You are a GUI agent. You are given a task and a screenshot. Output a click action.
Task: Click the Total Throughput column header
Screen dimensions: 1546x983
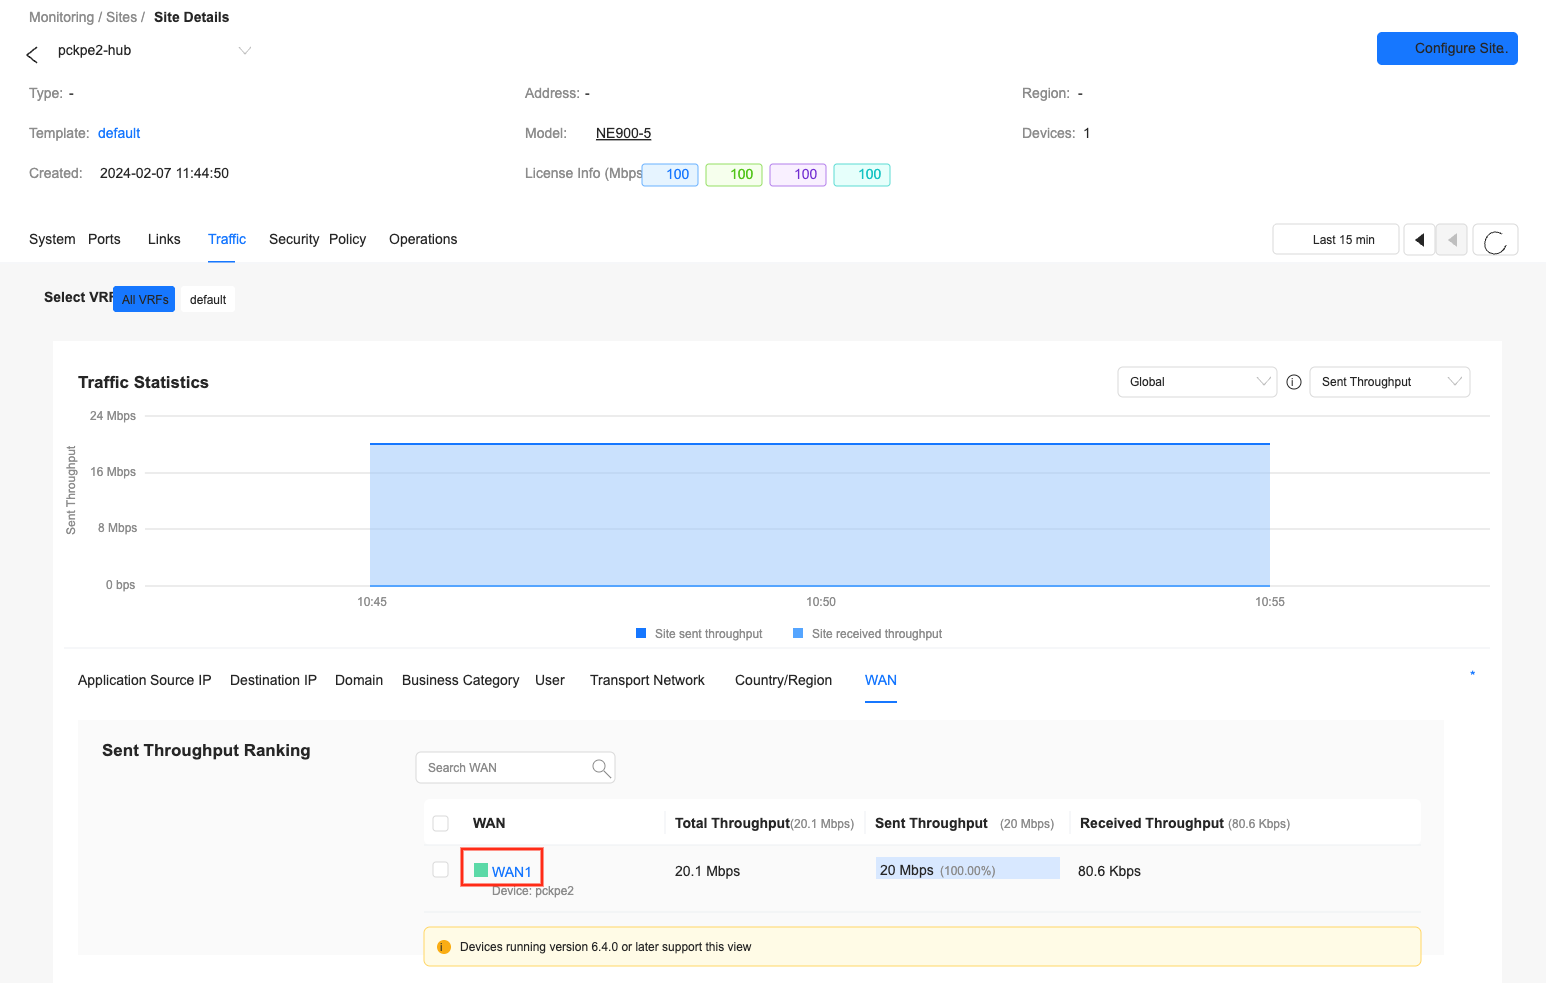pyautogui.click(x=764, y=823)
